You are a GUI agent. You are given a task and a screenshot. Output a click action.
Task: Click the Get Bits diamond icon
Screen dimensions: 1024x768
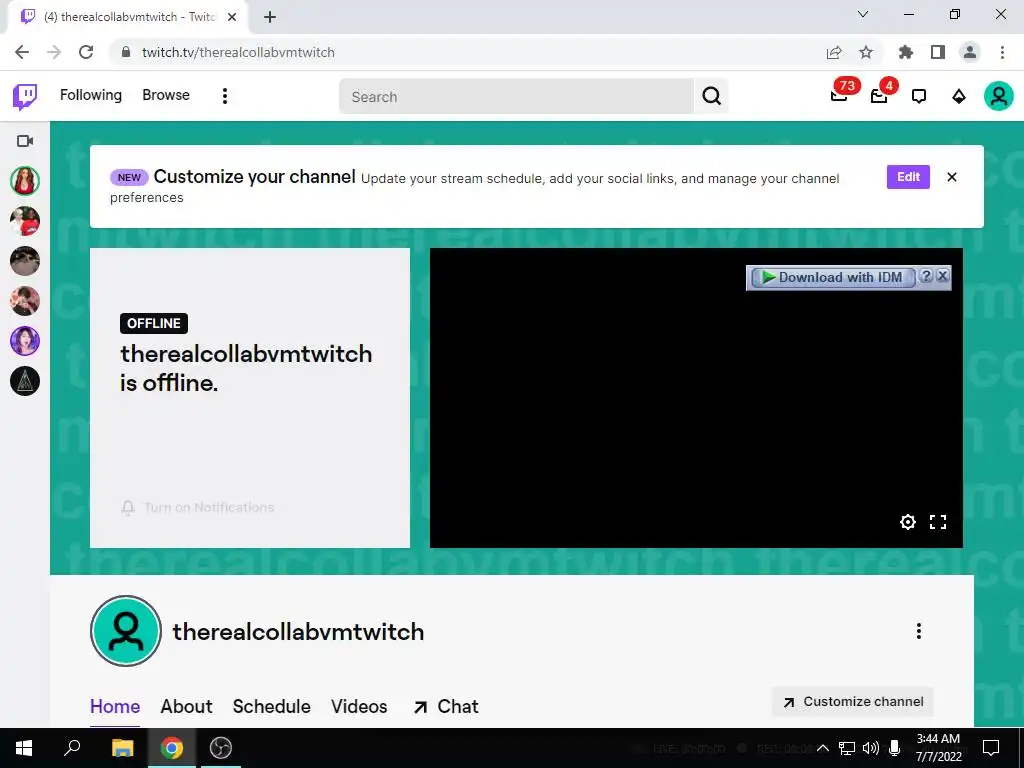[959, 97]
